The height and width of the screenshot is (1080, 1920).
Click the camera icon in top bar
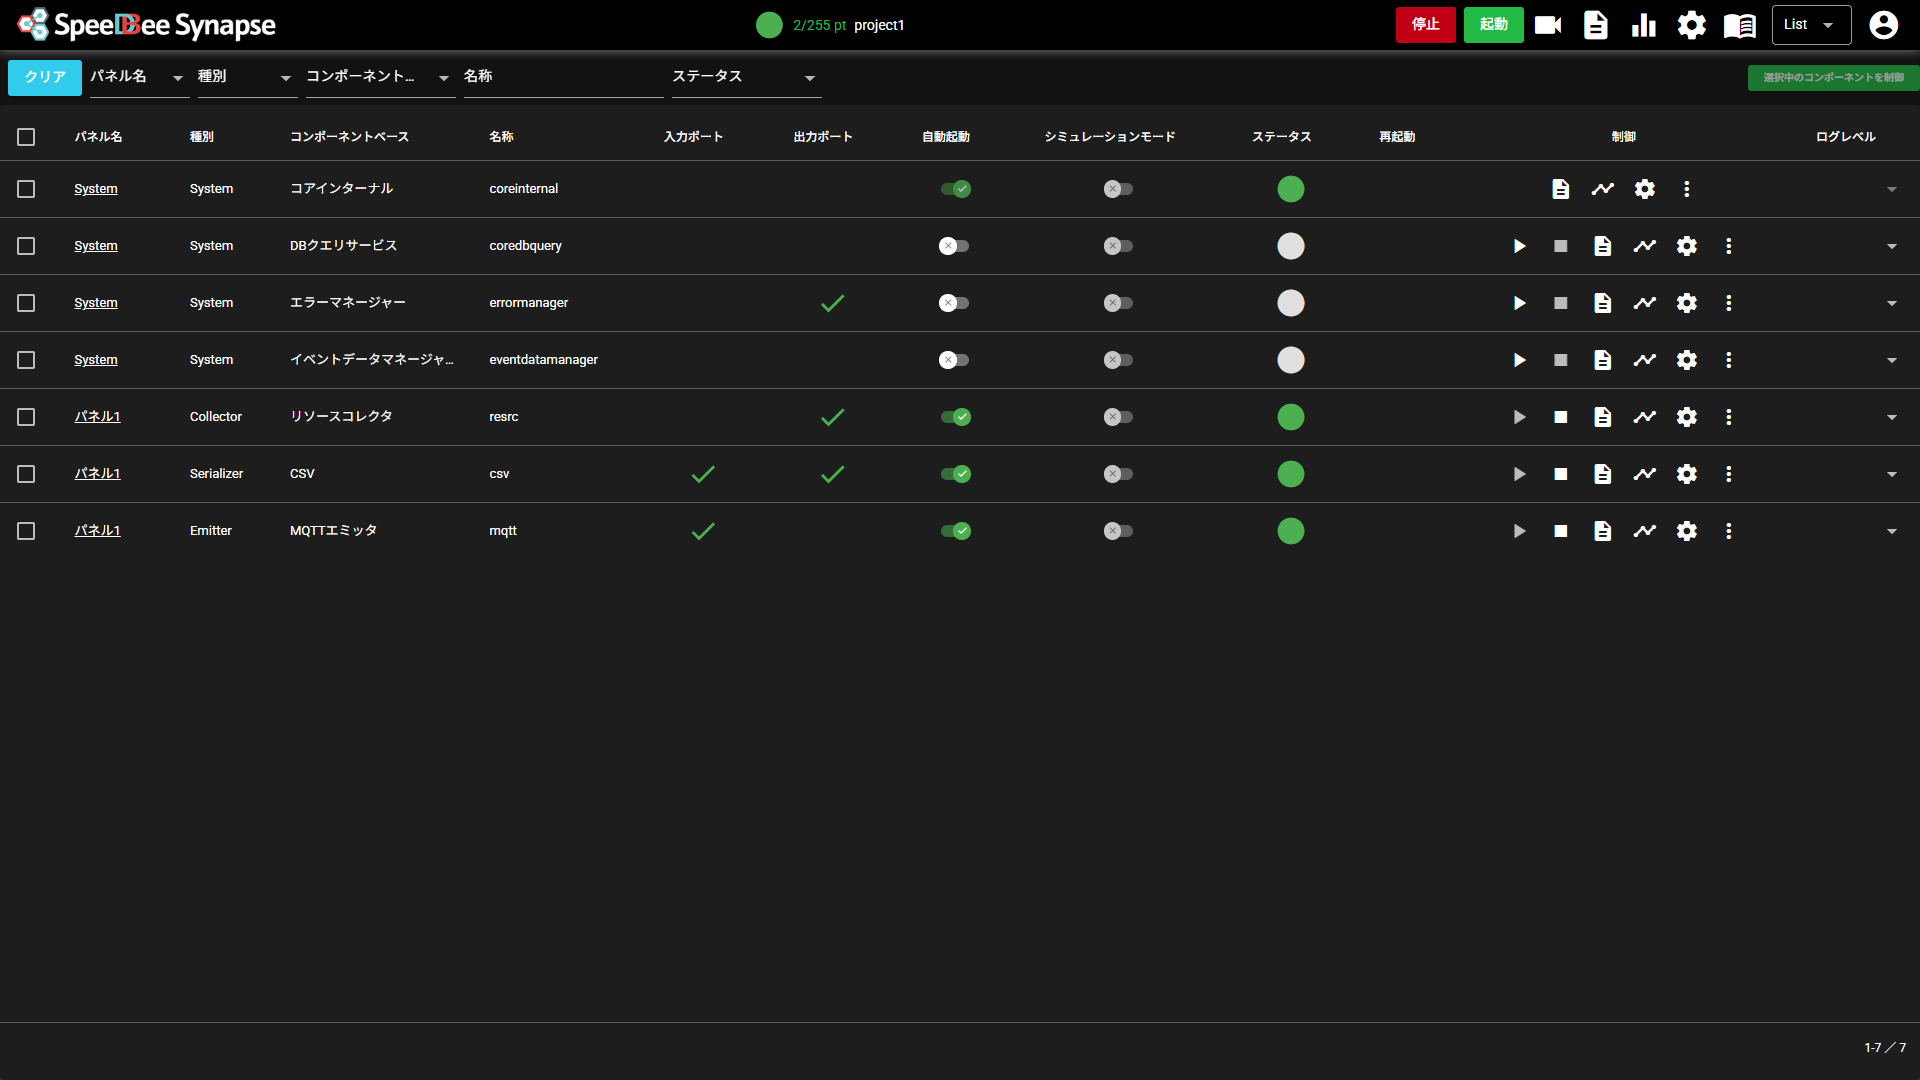click(x=1547, y=25)
